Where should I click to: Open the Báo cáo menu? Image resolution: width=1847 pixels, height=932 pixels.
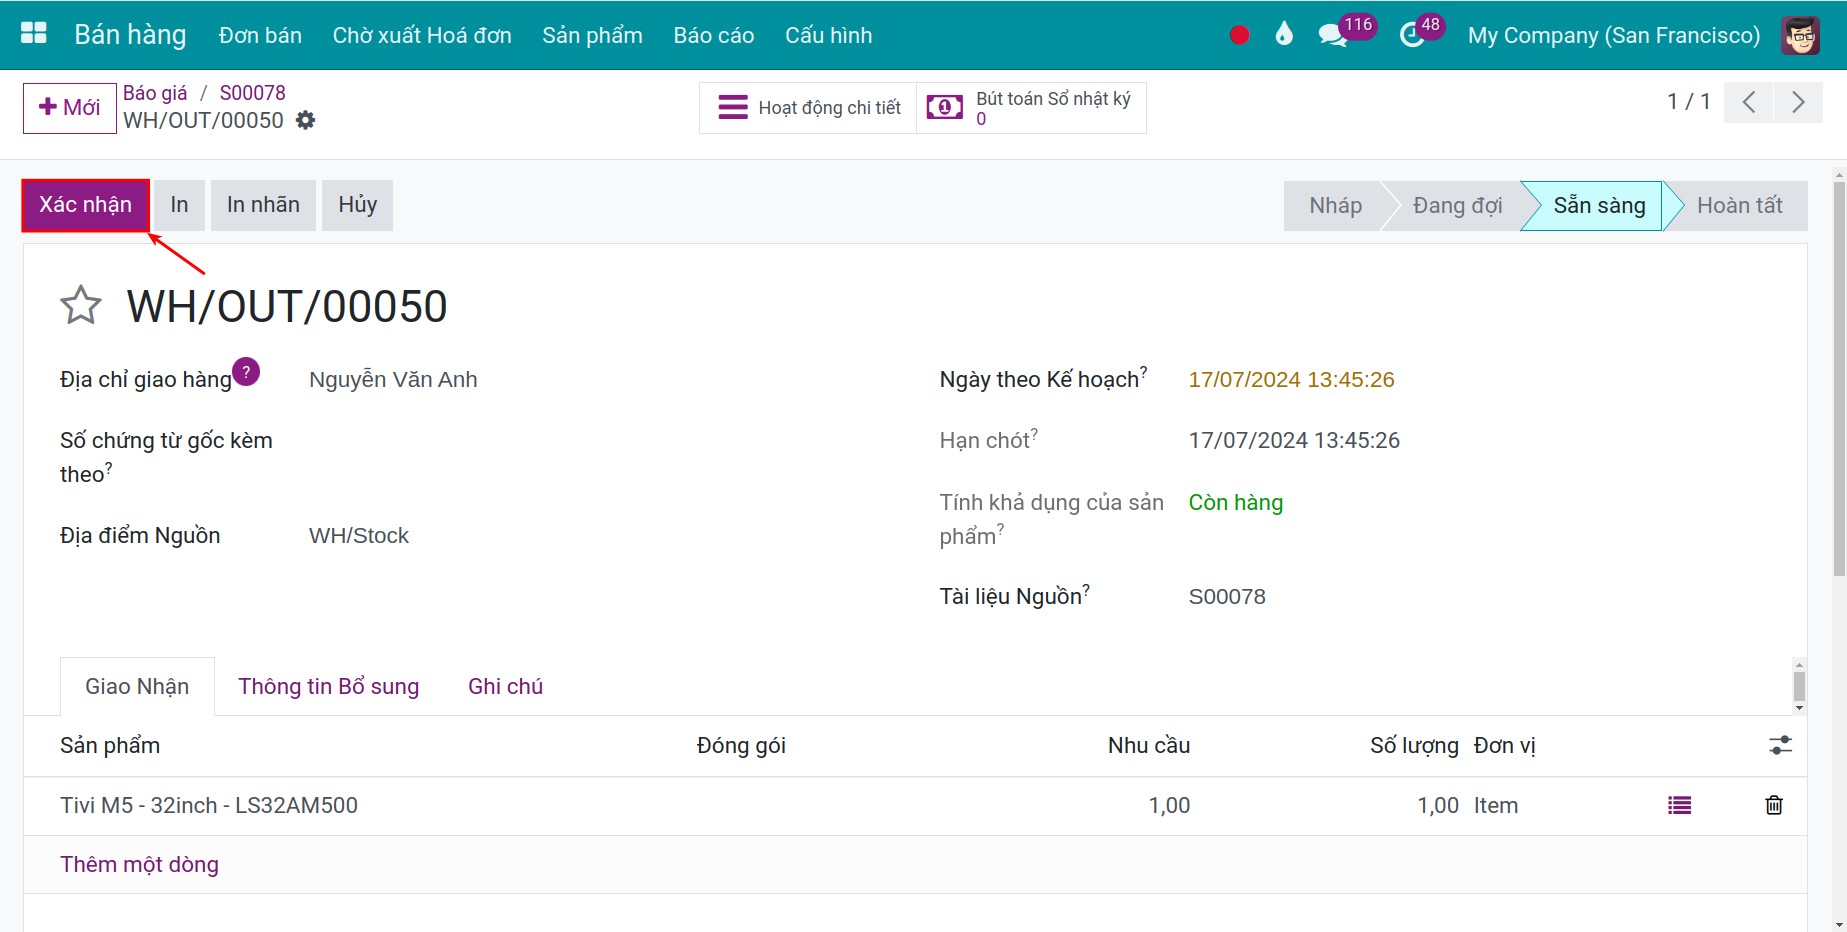pyautogui.click(x=713, y=35)
